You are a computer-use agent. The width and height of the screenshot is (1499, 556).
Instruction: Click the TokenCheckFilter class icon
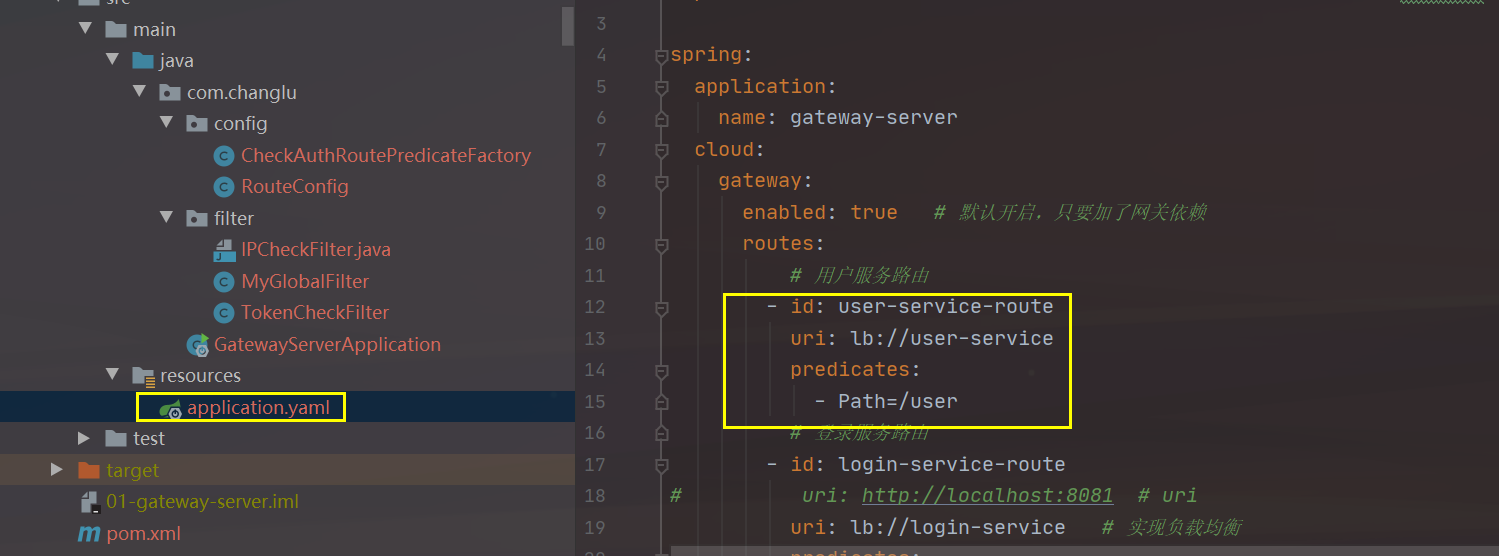[224, 313]
